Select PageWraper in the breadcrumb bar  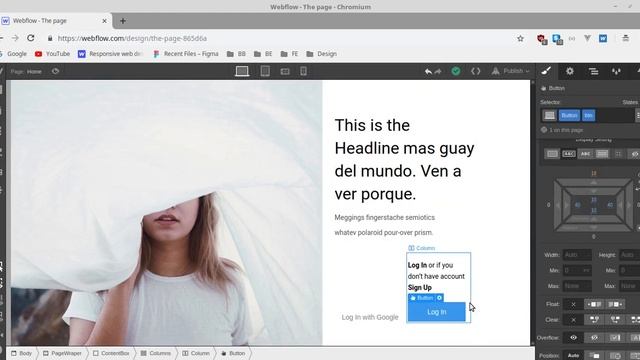point(62,353)
